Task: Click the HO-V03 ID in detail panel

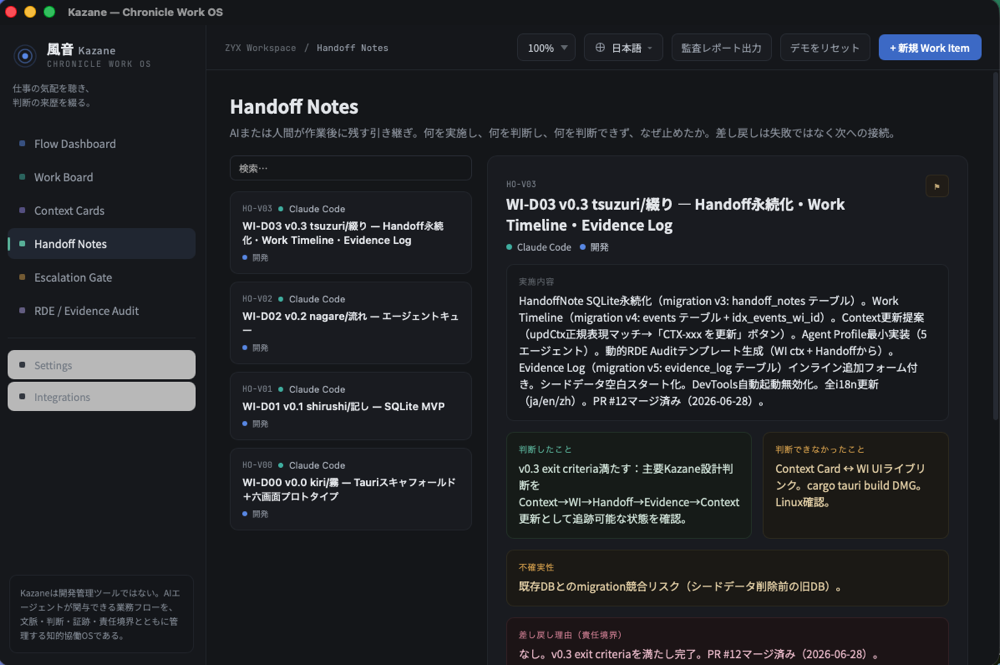Action: (521, 184)
